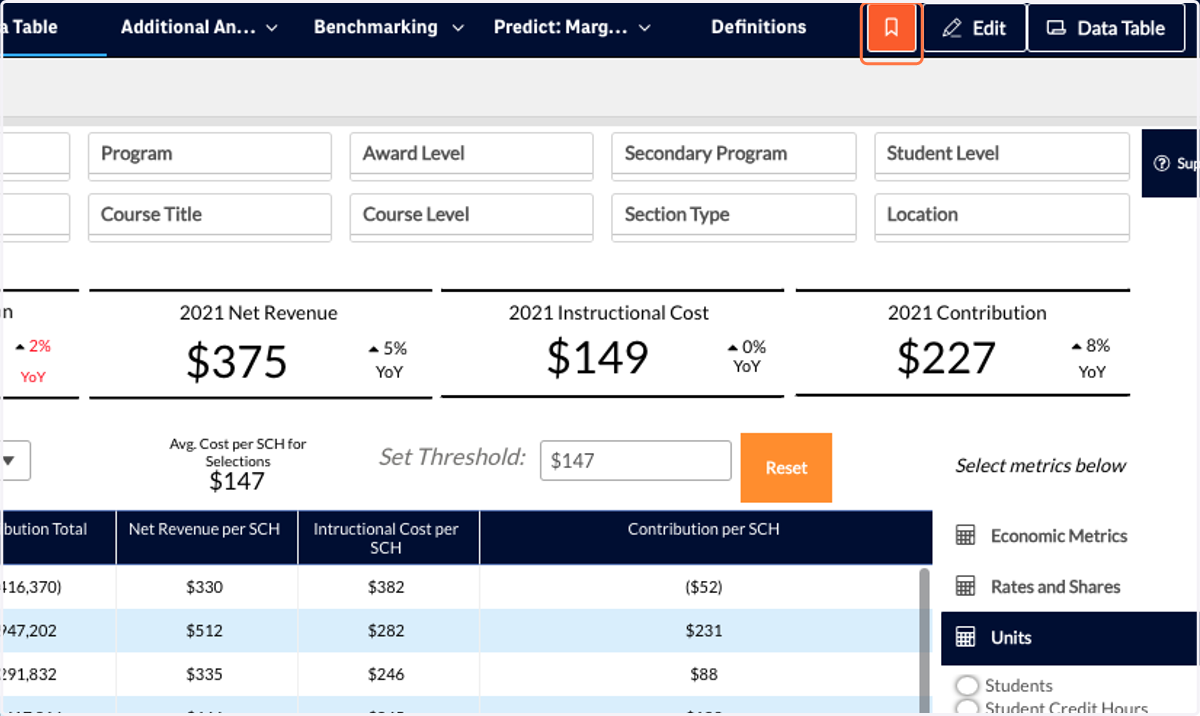Screen dimensions: 1200x716
Task: Click the $512 net revenue cell
Action: [204, 631]
